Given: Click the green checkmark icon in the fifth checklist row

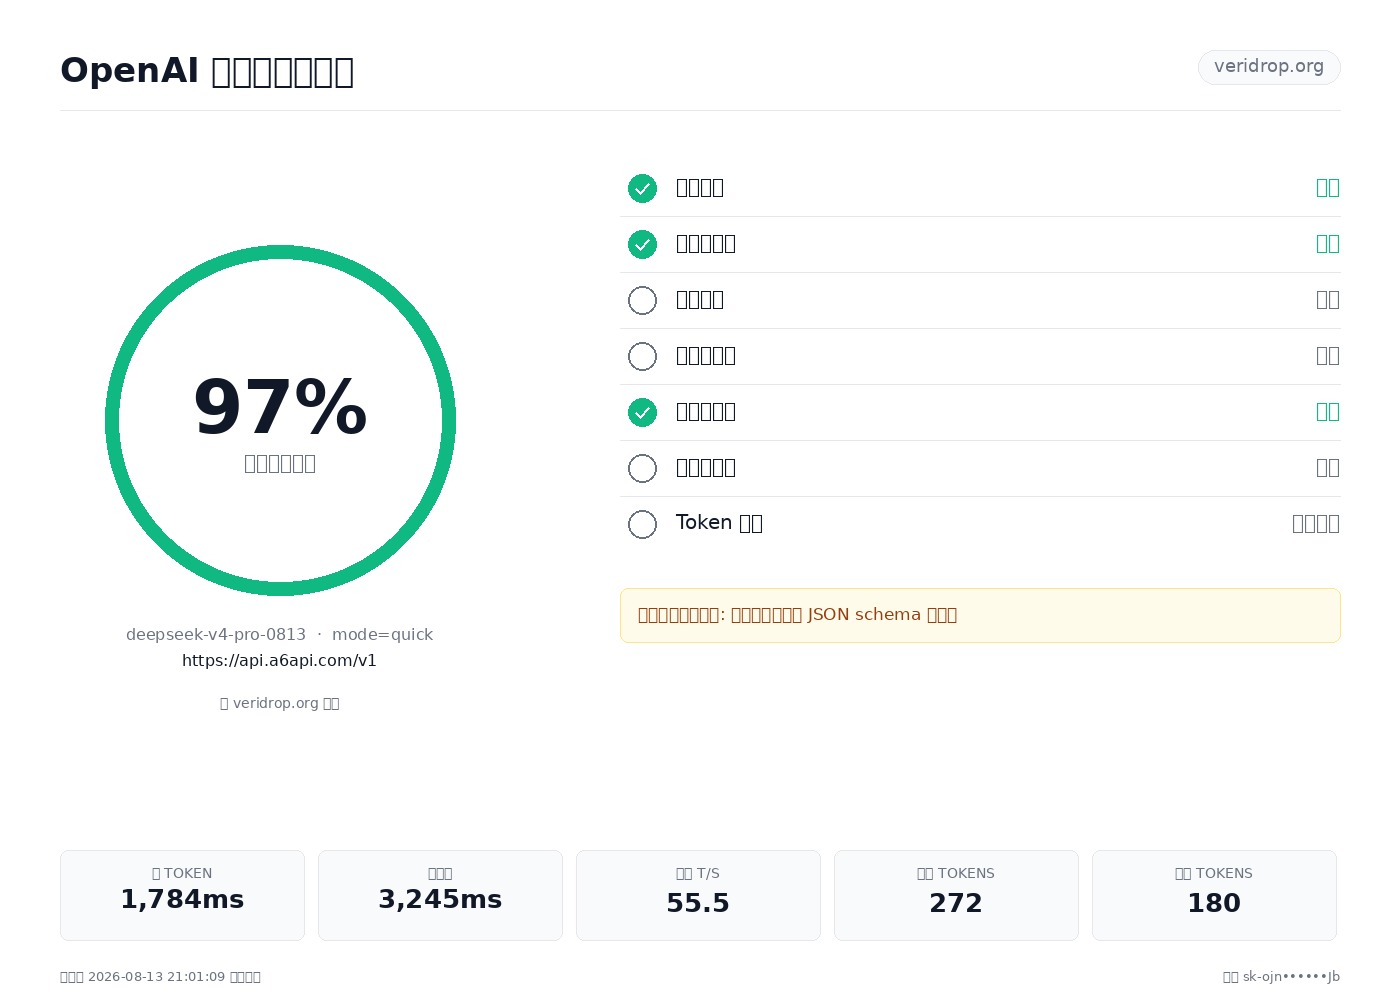Looking at the screenshot, I should (x=642, y=412).
